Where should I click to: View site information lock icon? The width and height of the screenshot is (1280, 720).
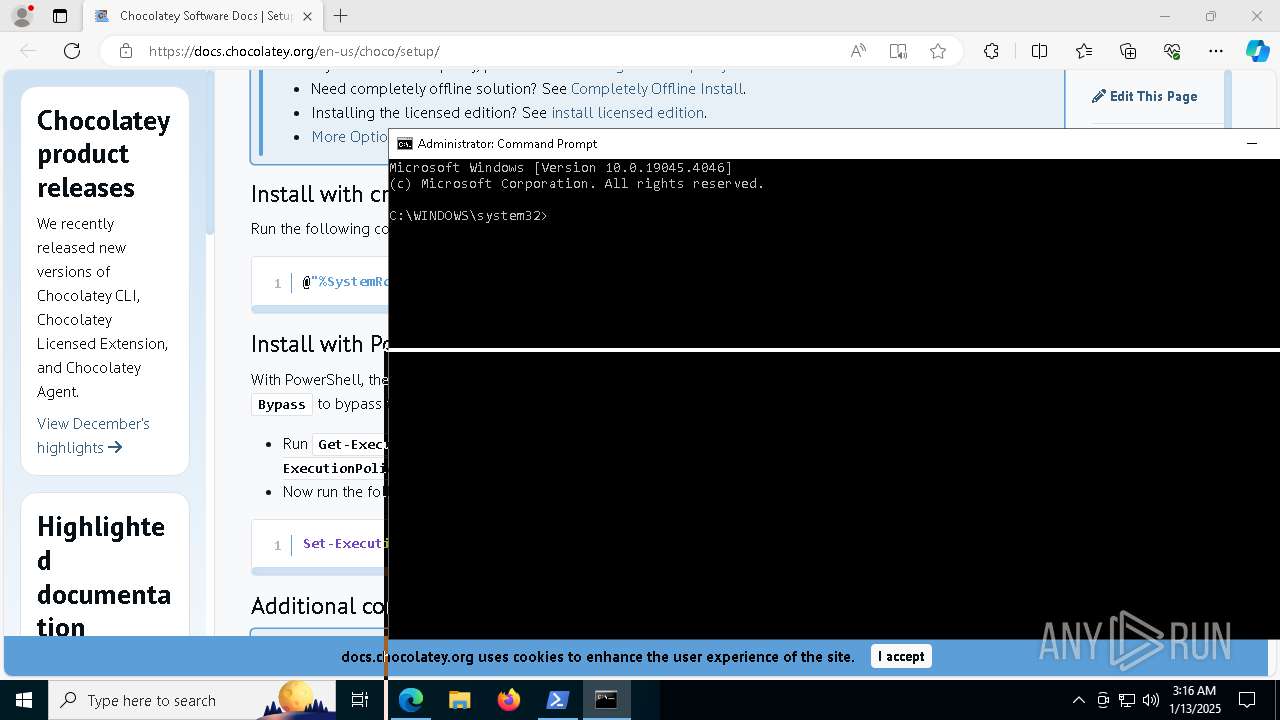point(126,51)
